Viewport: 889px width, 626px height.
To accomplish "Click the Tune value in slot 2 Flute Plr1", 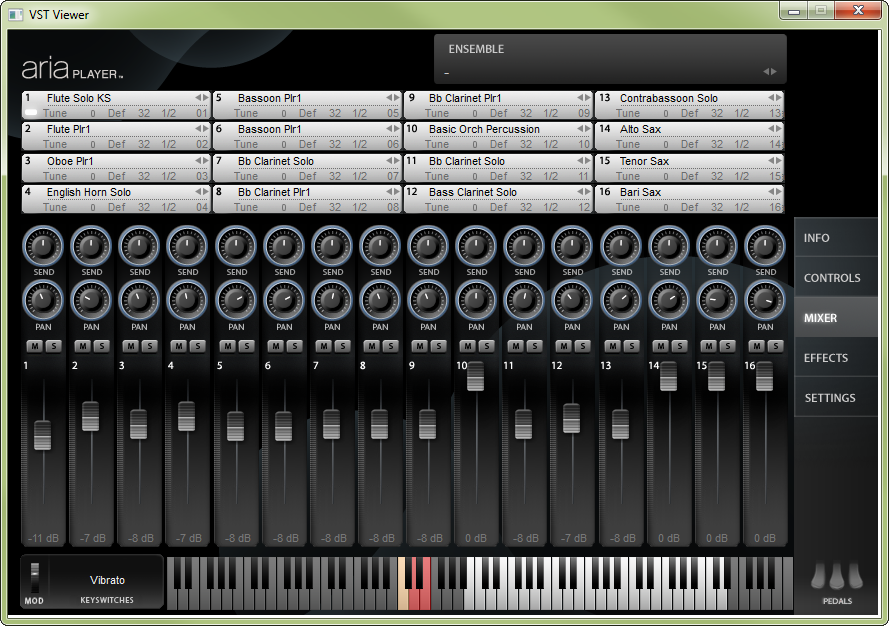I will [93, 145].
